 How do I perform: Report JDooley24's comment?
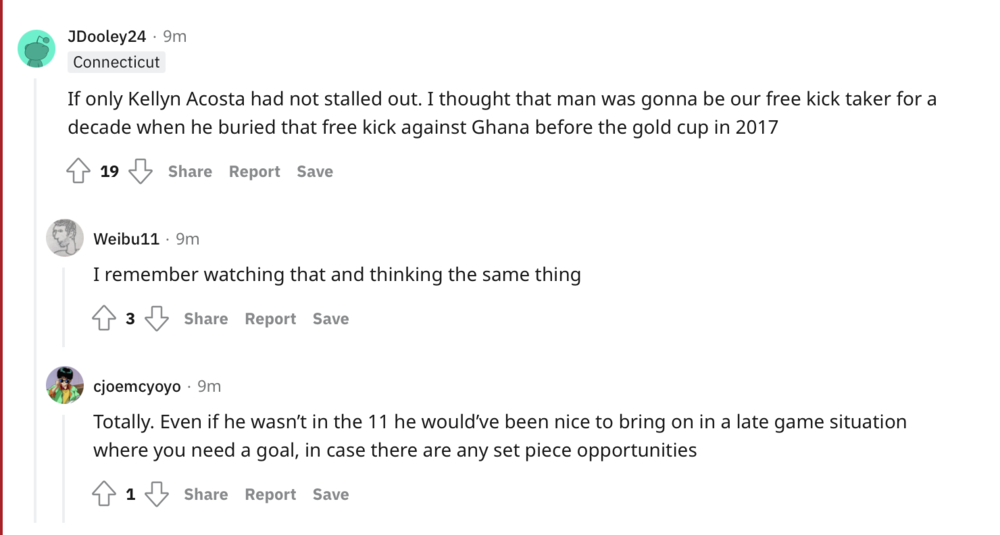[x=254, y=172]
